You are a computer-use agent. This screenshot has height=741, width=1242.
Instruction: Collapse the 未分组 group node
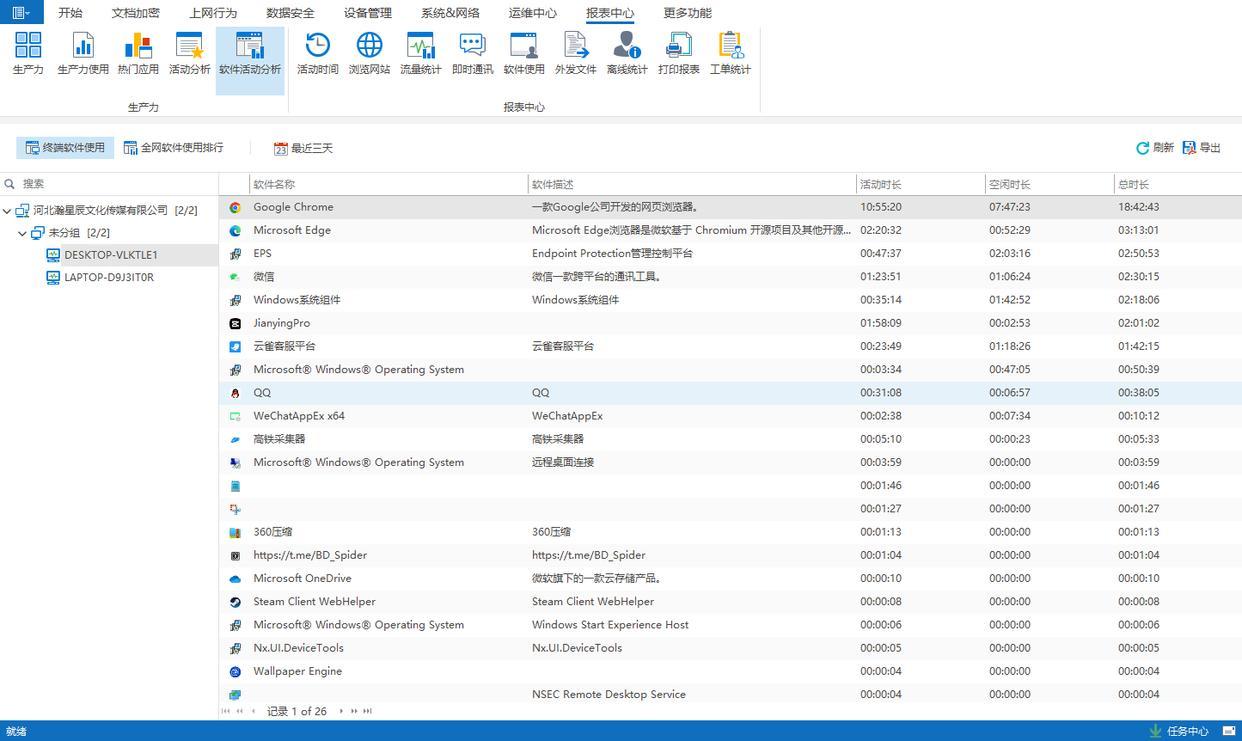[23, 233]
